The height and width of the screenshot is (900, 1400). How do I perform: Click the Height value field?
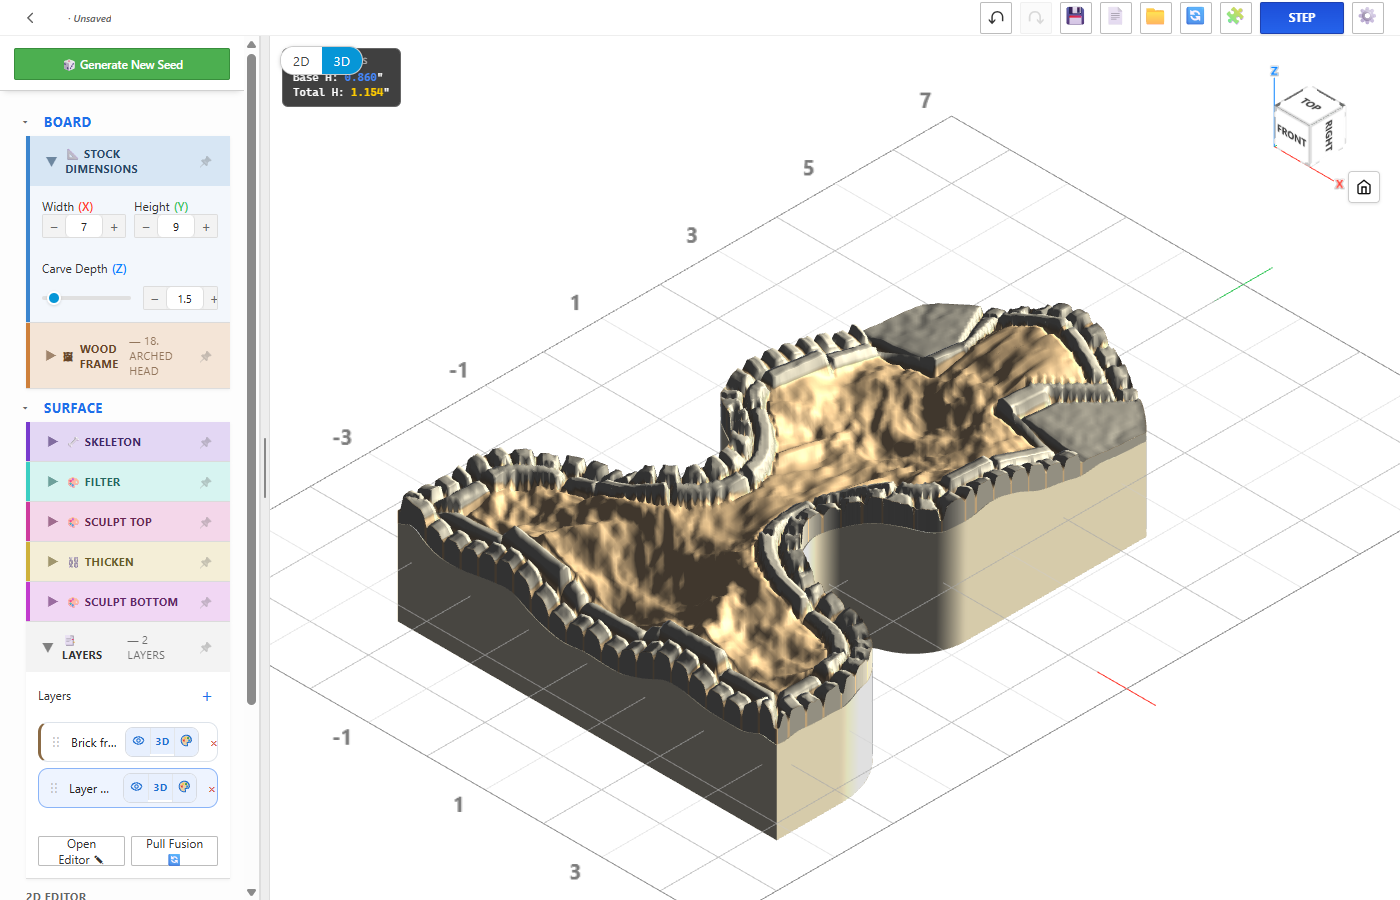176,227
